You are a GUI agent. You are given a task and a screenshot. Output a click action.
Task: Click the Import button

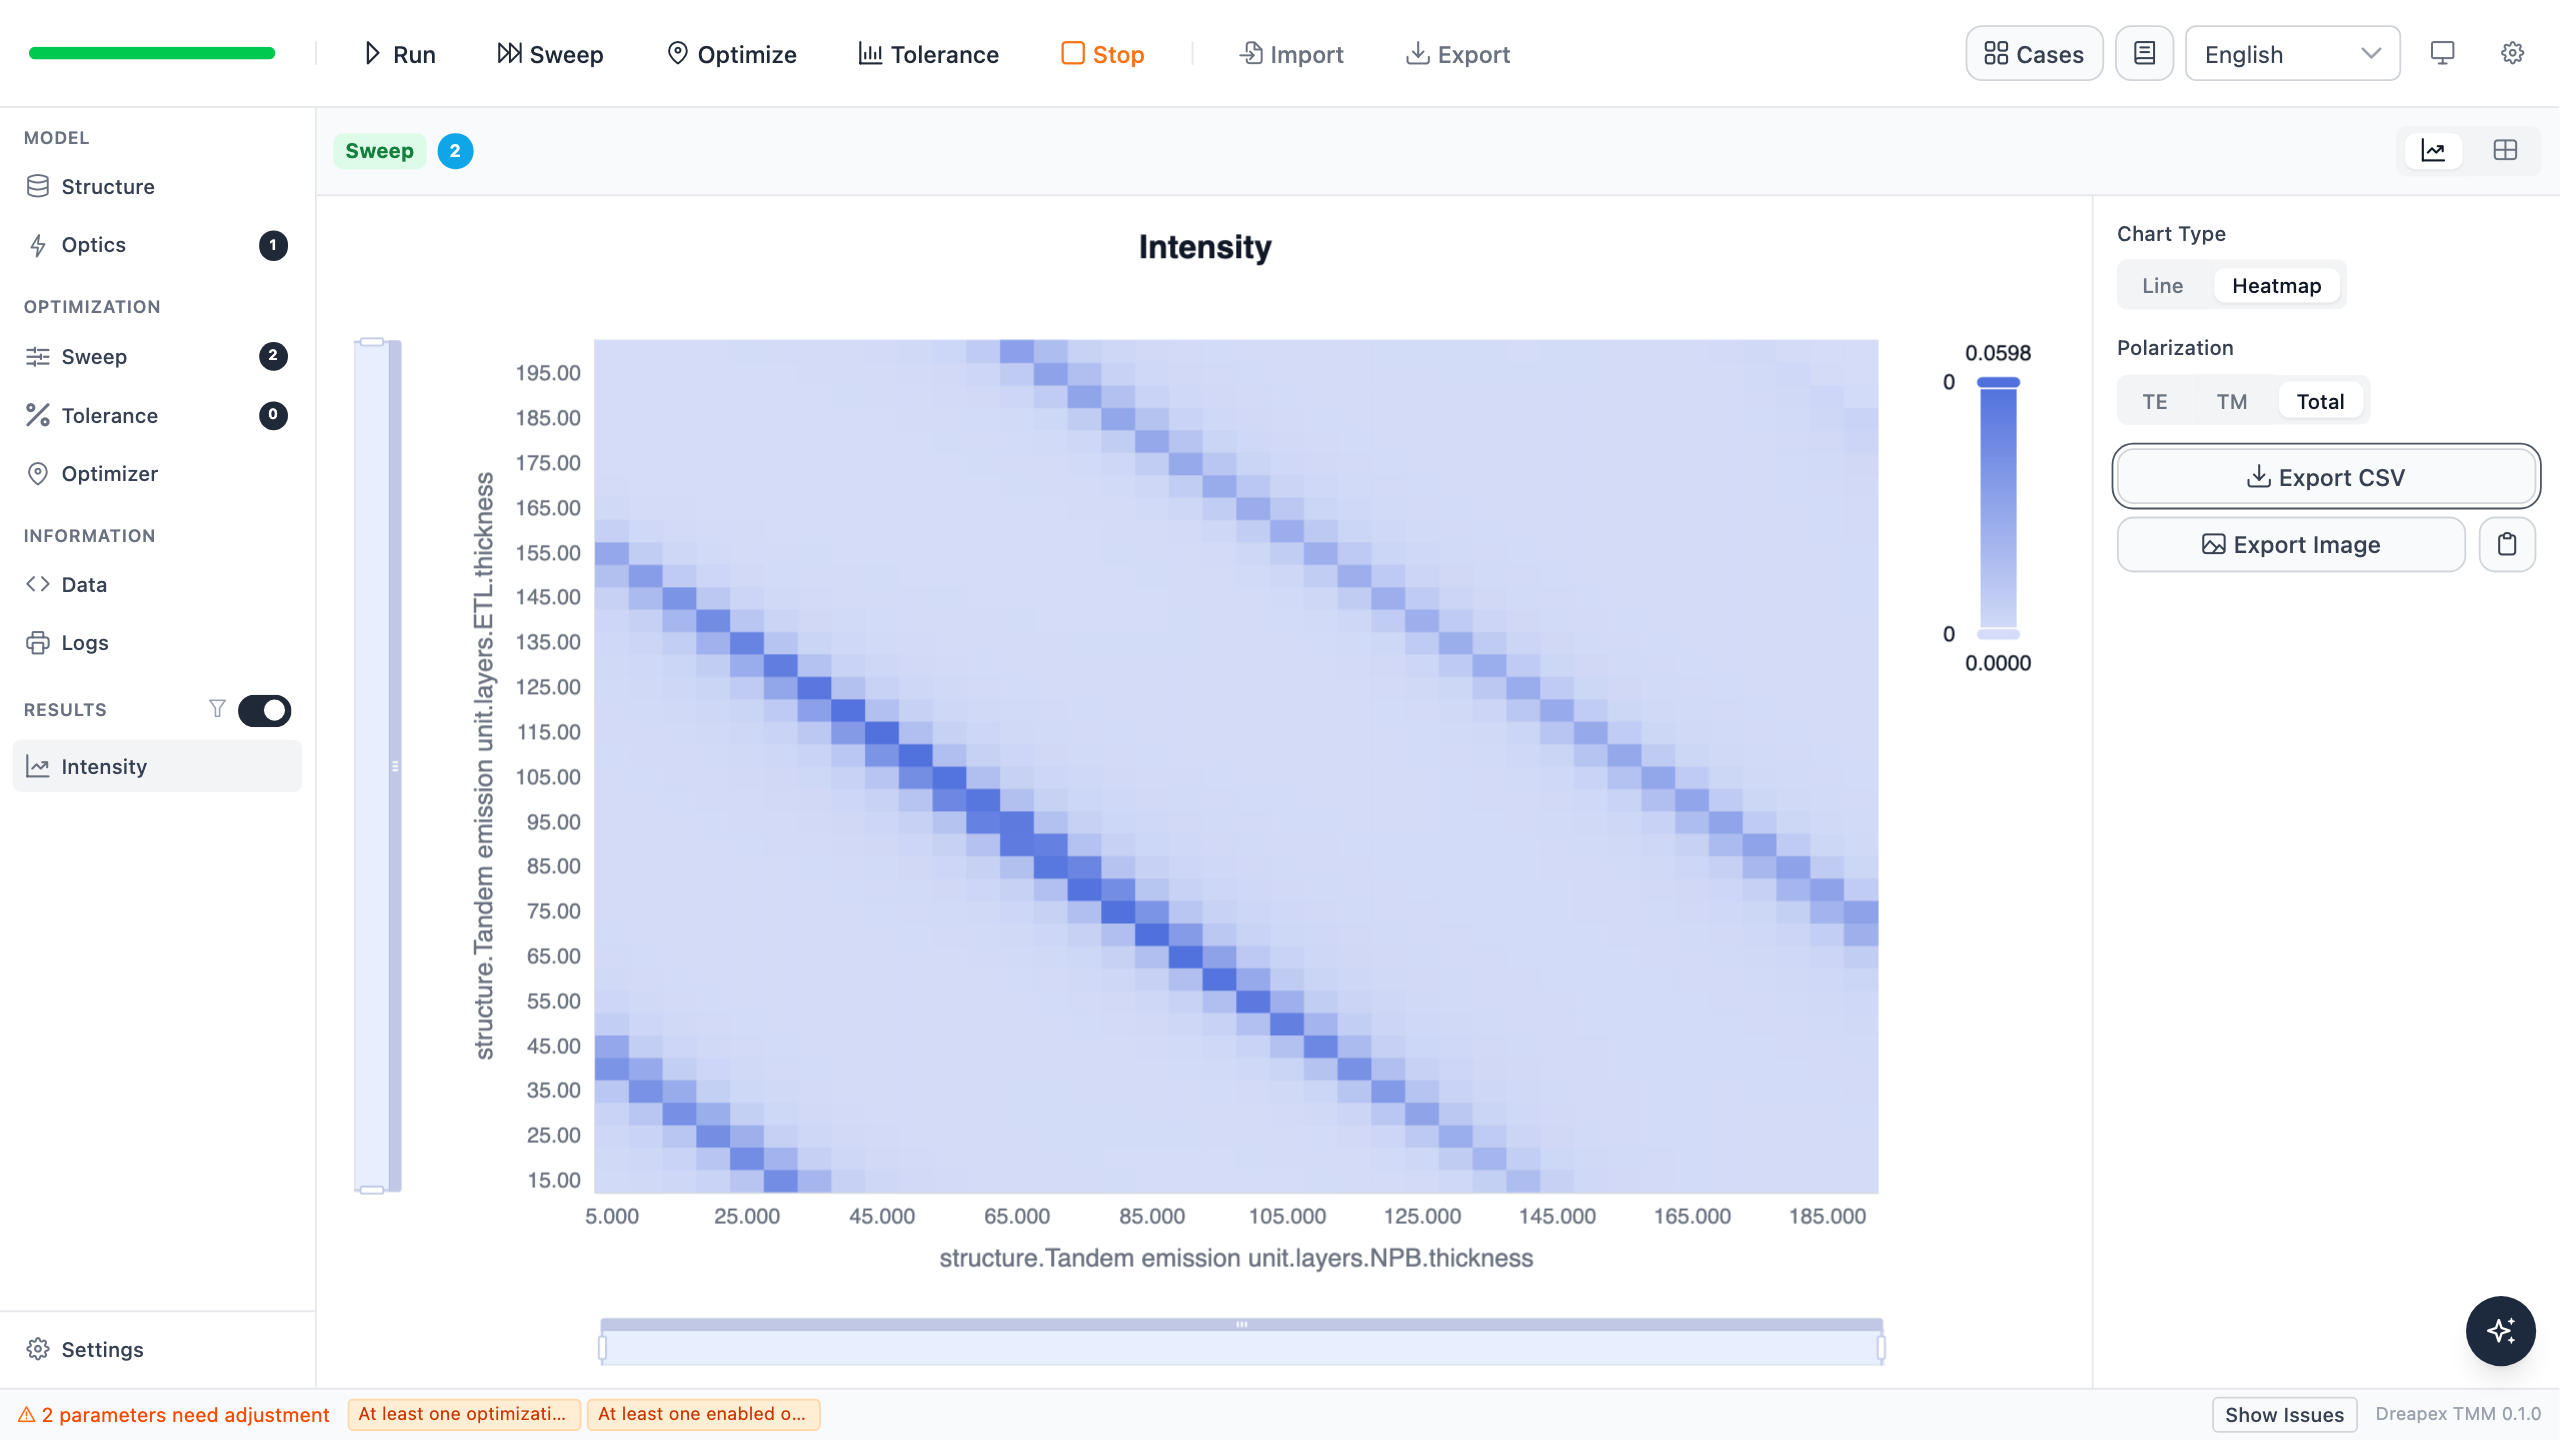click(1291, 54)
